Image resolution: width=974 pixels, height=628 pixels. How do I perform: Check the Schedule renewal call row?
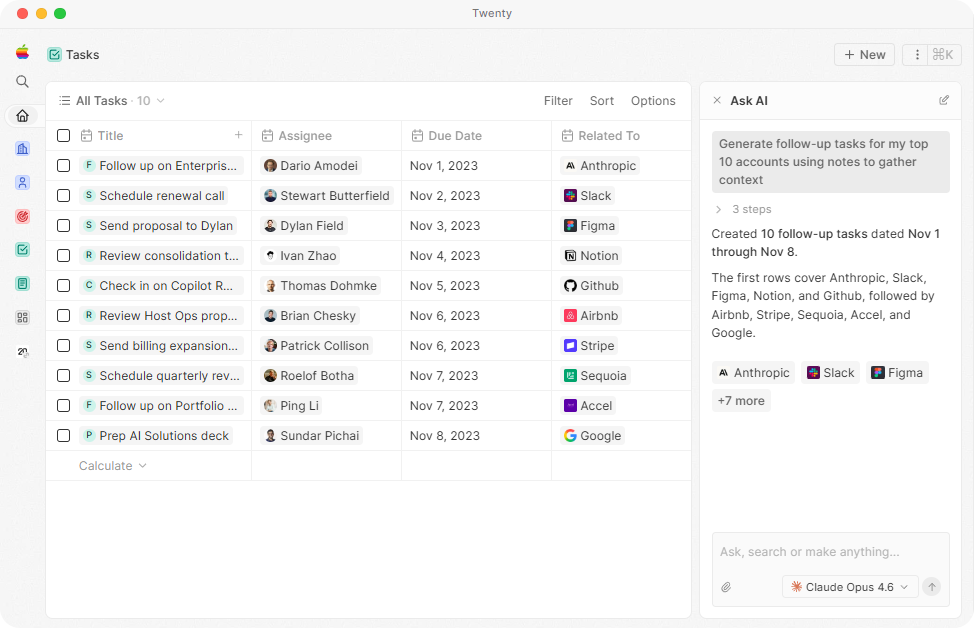click(x=63, y=196)
